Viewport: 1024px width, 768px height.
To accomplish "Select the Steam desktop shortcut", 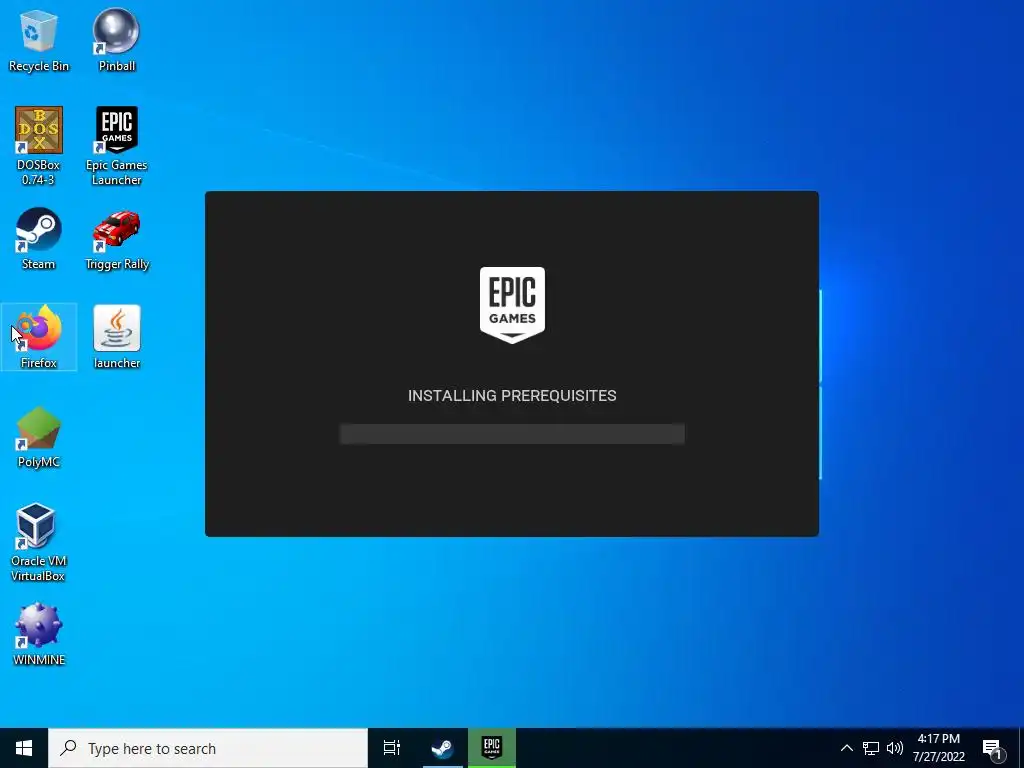I will tap(39, 239).
